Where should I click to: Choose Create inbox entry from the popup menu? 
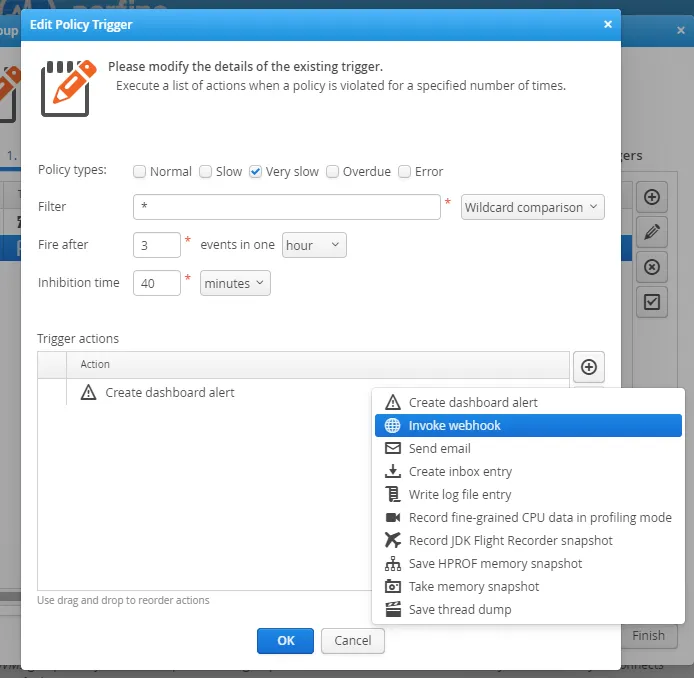528,471
